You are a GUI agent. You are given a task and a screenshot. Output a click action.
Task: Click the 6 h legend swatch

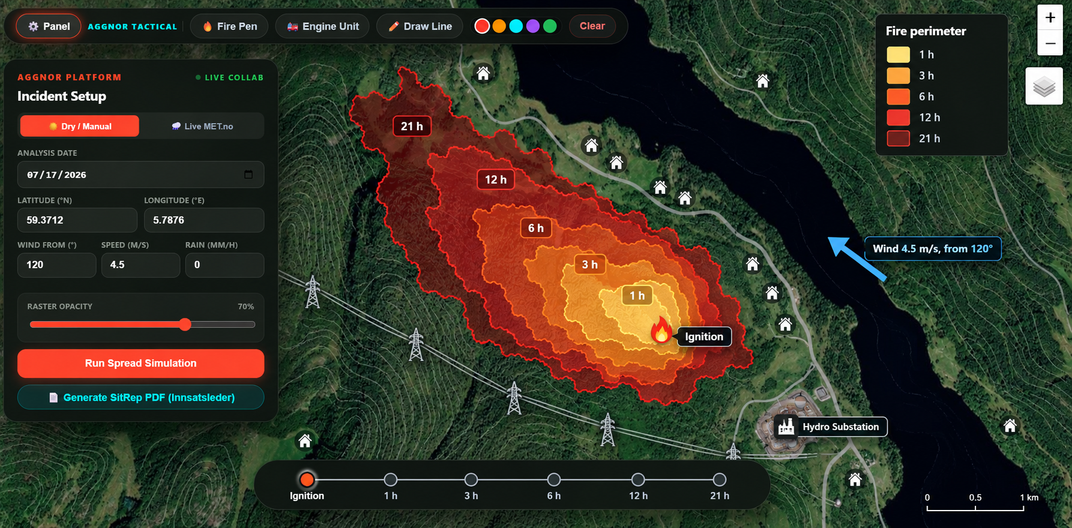898,96
